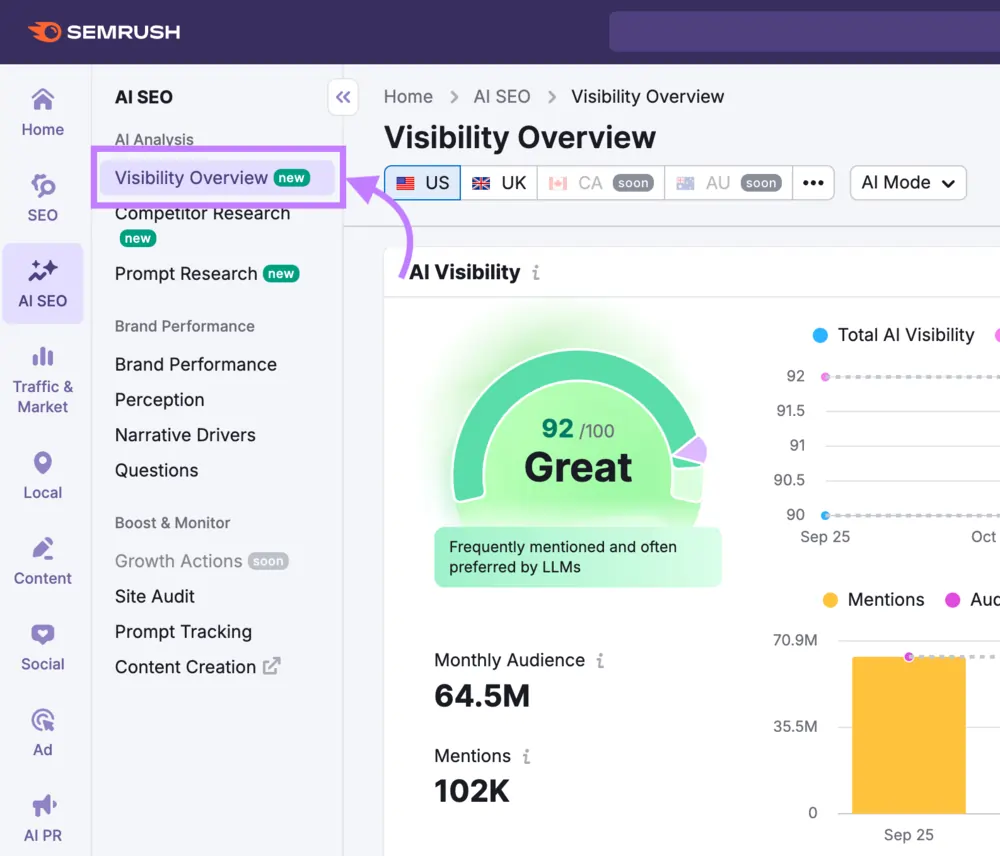Open the AI PR megaphone icon
This screenshot has width=1000, height=856.
coord(42,805)
